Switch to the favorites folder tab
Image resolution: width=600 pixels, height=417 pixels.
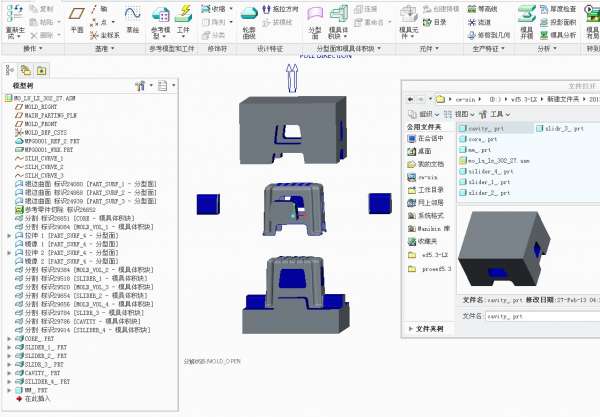41,70
